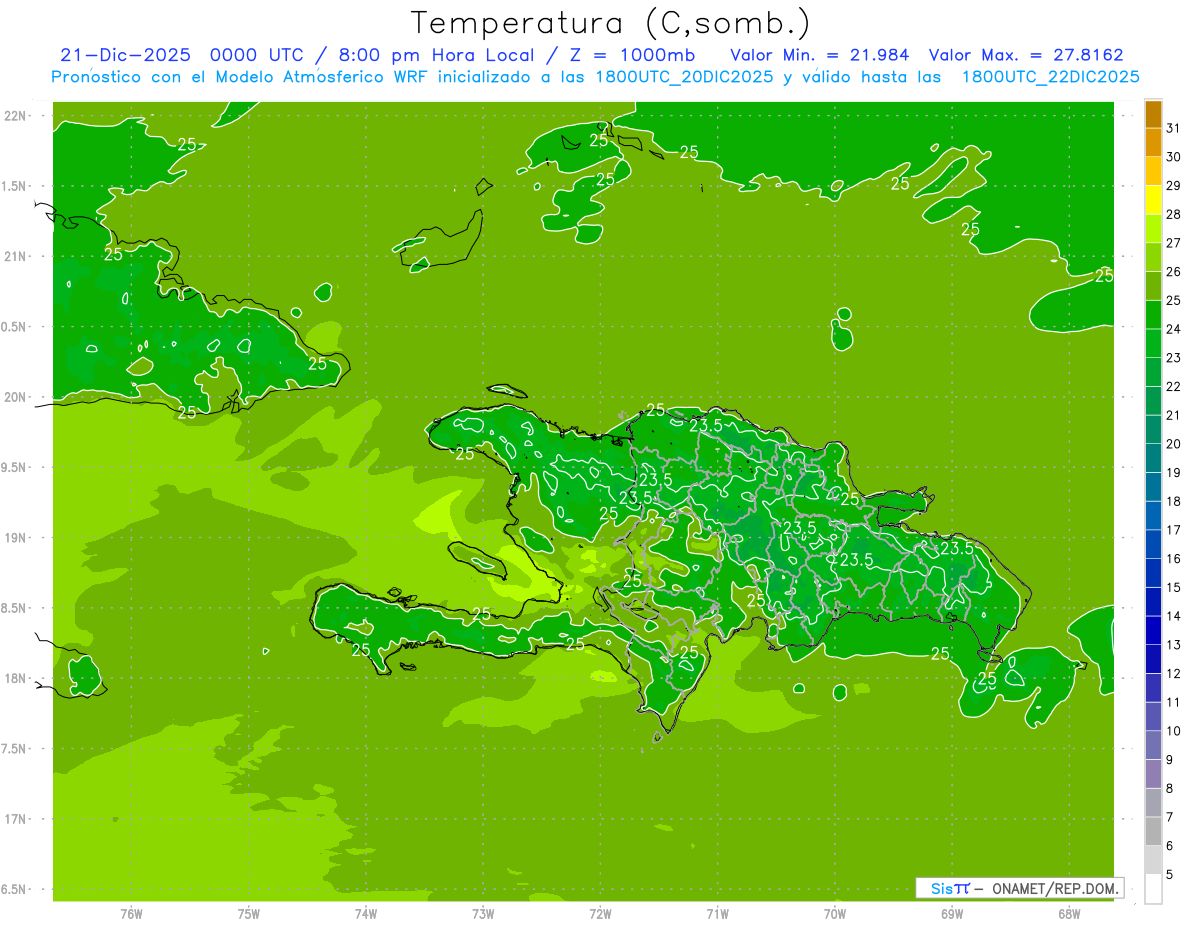Pick the white legend swatch below 5

(1153, 889)
